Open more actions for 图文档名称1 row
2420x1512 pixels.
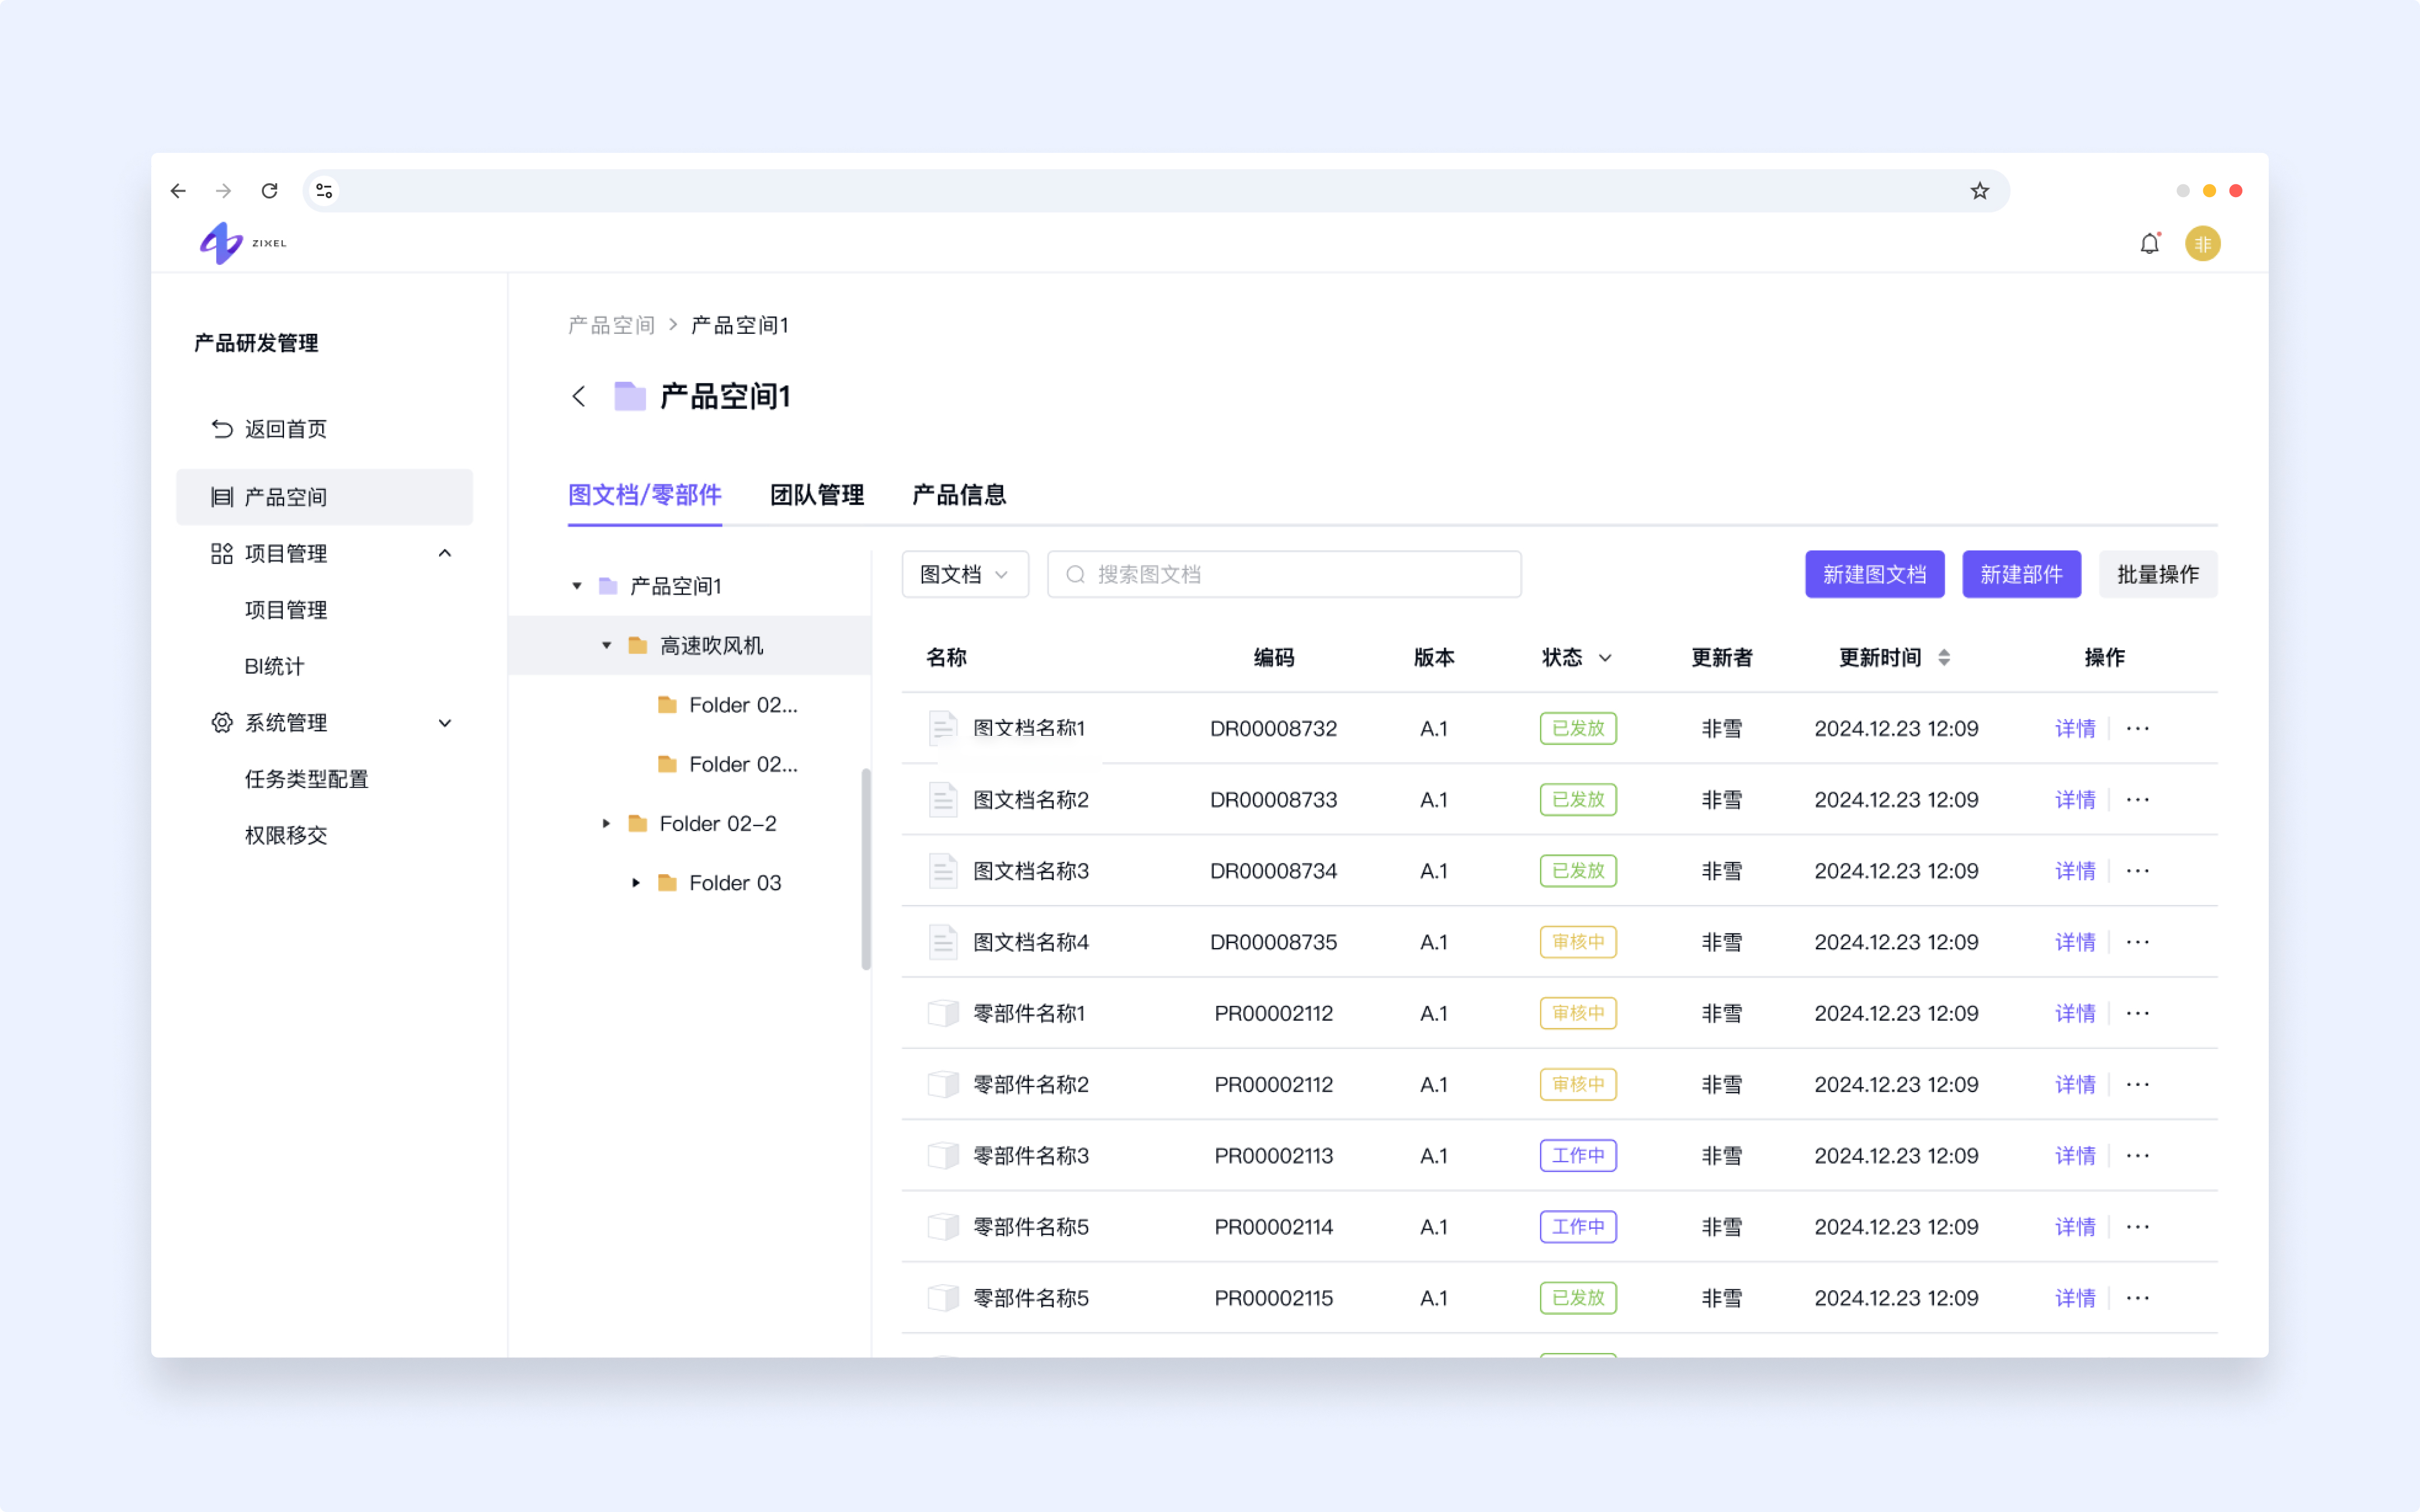click(2138, 728)
